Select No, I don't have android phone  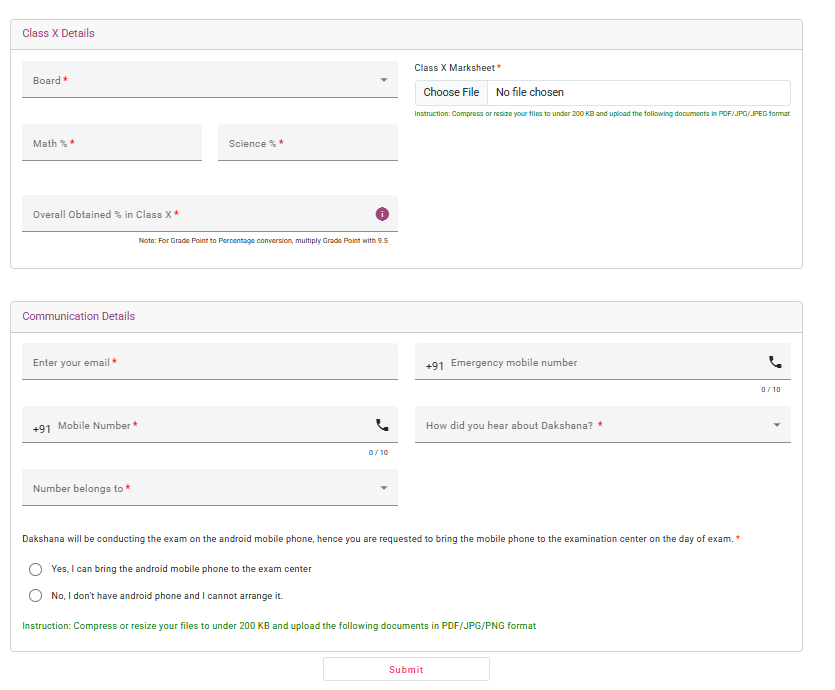pyautogui.click(x=36, y=595)
